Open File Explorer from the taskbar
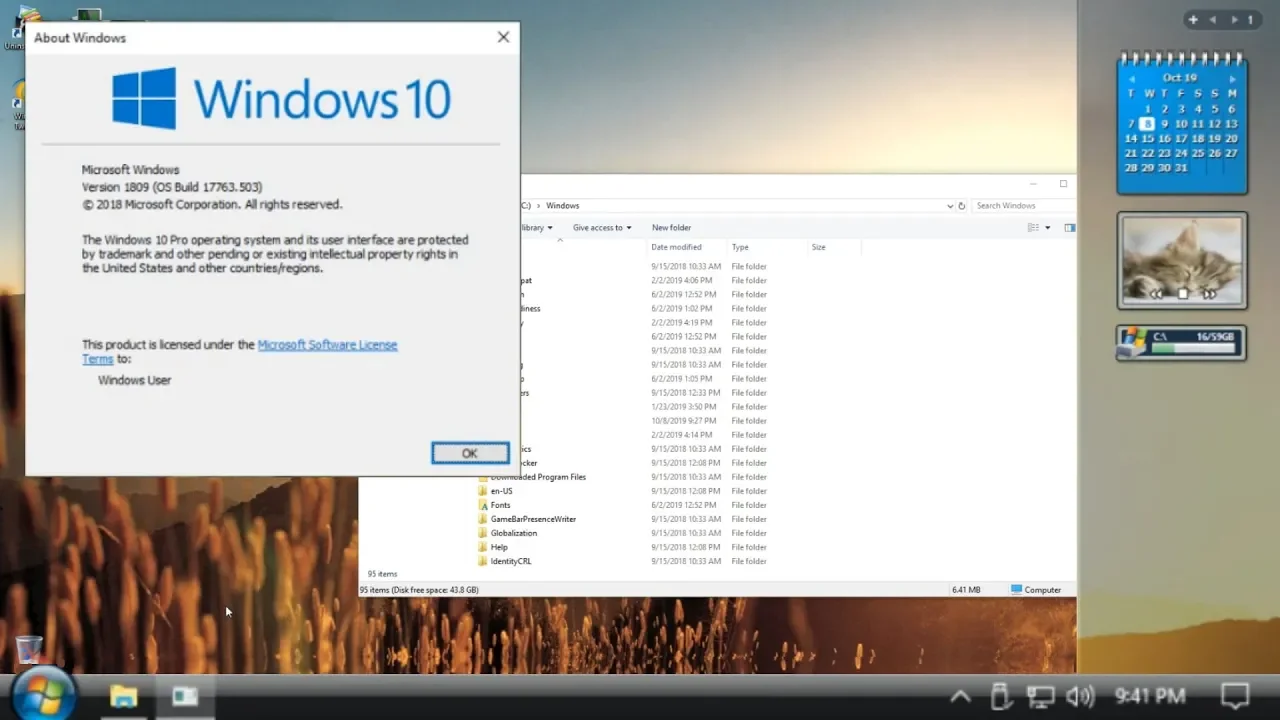The width and height of the screenshot is (1280, 720). pyautogui.click(x=124, y=696)
